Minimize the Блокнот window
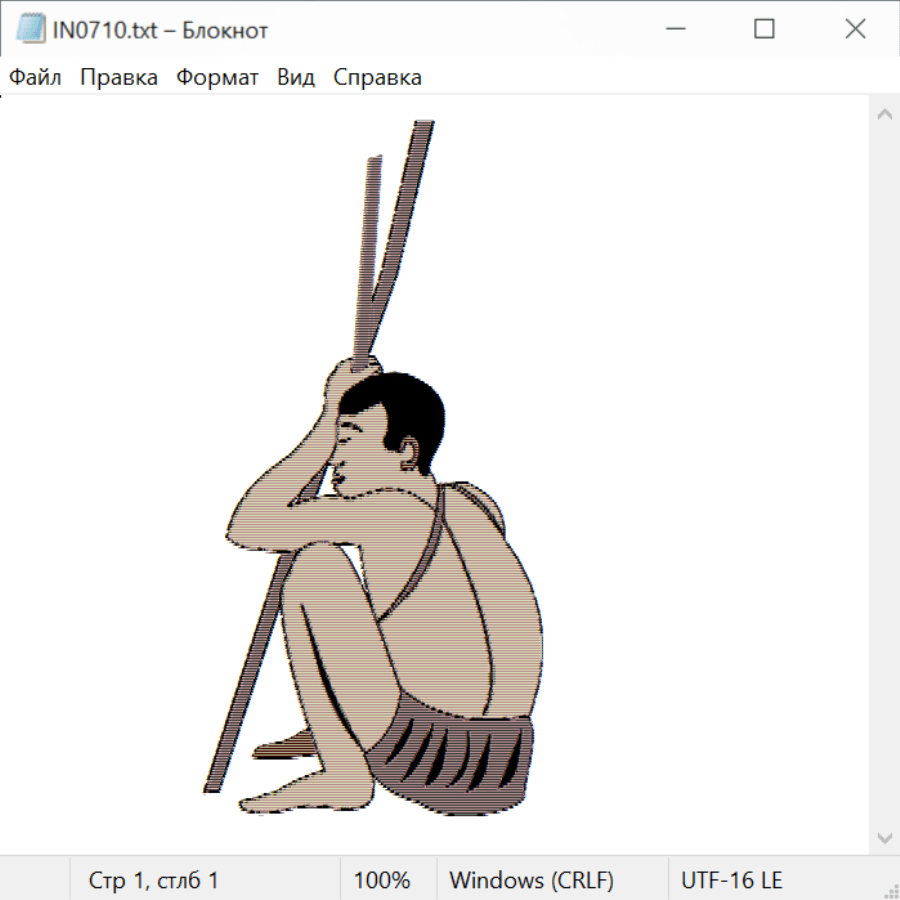 tap(674, 30)
